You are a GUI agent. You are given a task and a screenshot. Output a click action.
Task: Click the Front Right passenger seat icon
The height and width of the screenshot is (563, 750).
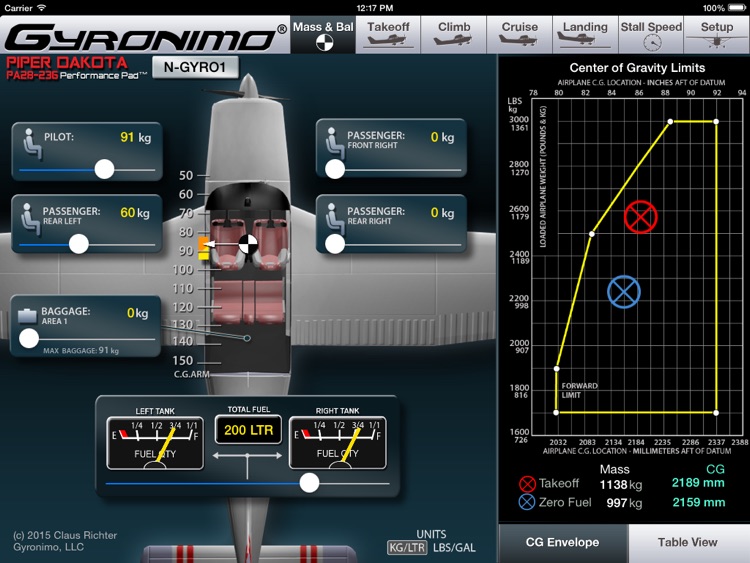pos(334,142)
